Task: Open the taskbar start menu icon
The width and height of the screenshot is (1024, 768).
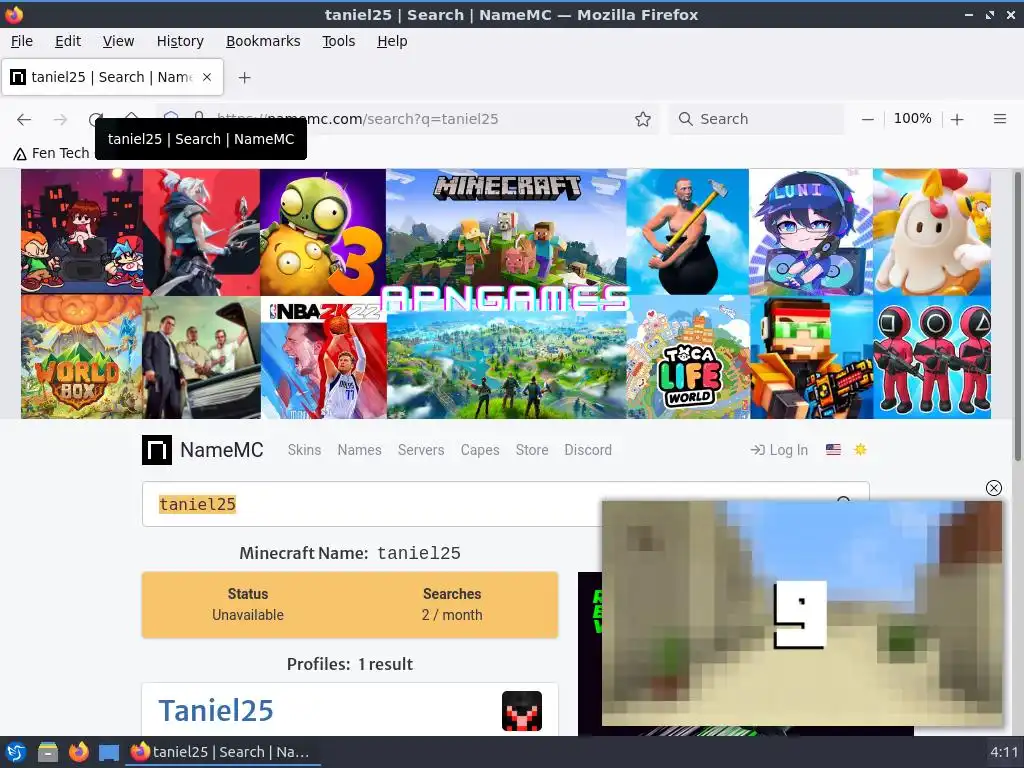Action: click(16, 752)
